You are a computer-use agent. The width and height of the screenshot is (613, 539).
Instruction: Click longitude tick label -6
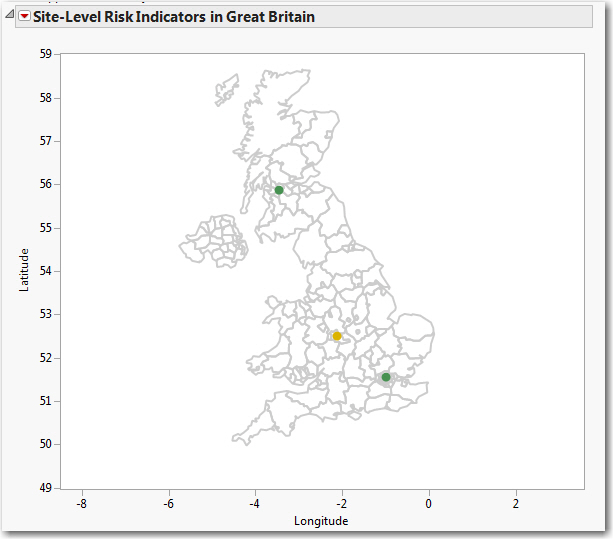168,504
